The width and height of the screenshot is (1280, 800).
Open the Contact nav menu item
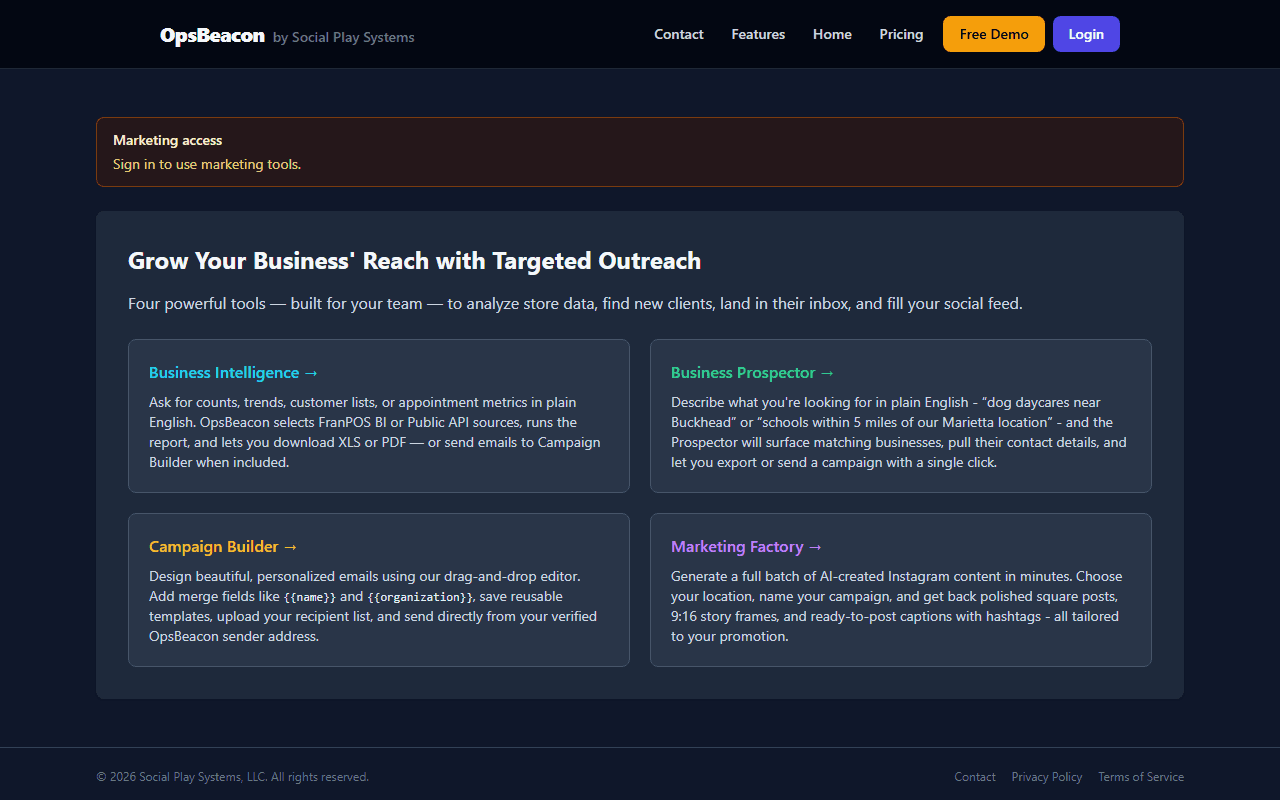point(679,34)
